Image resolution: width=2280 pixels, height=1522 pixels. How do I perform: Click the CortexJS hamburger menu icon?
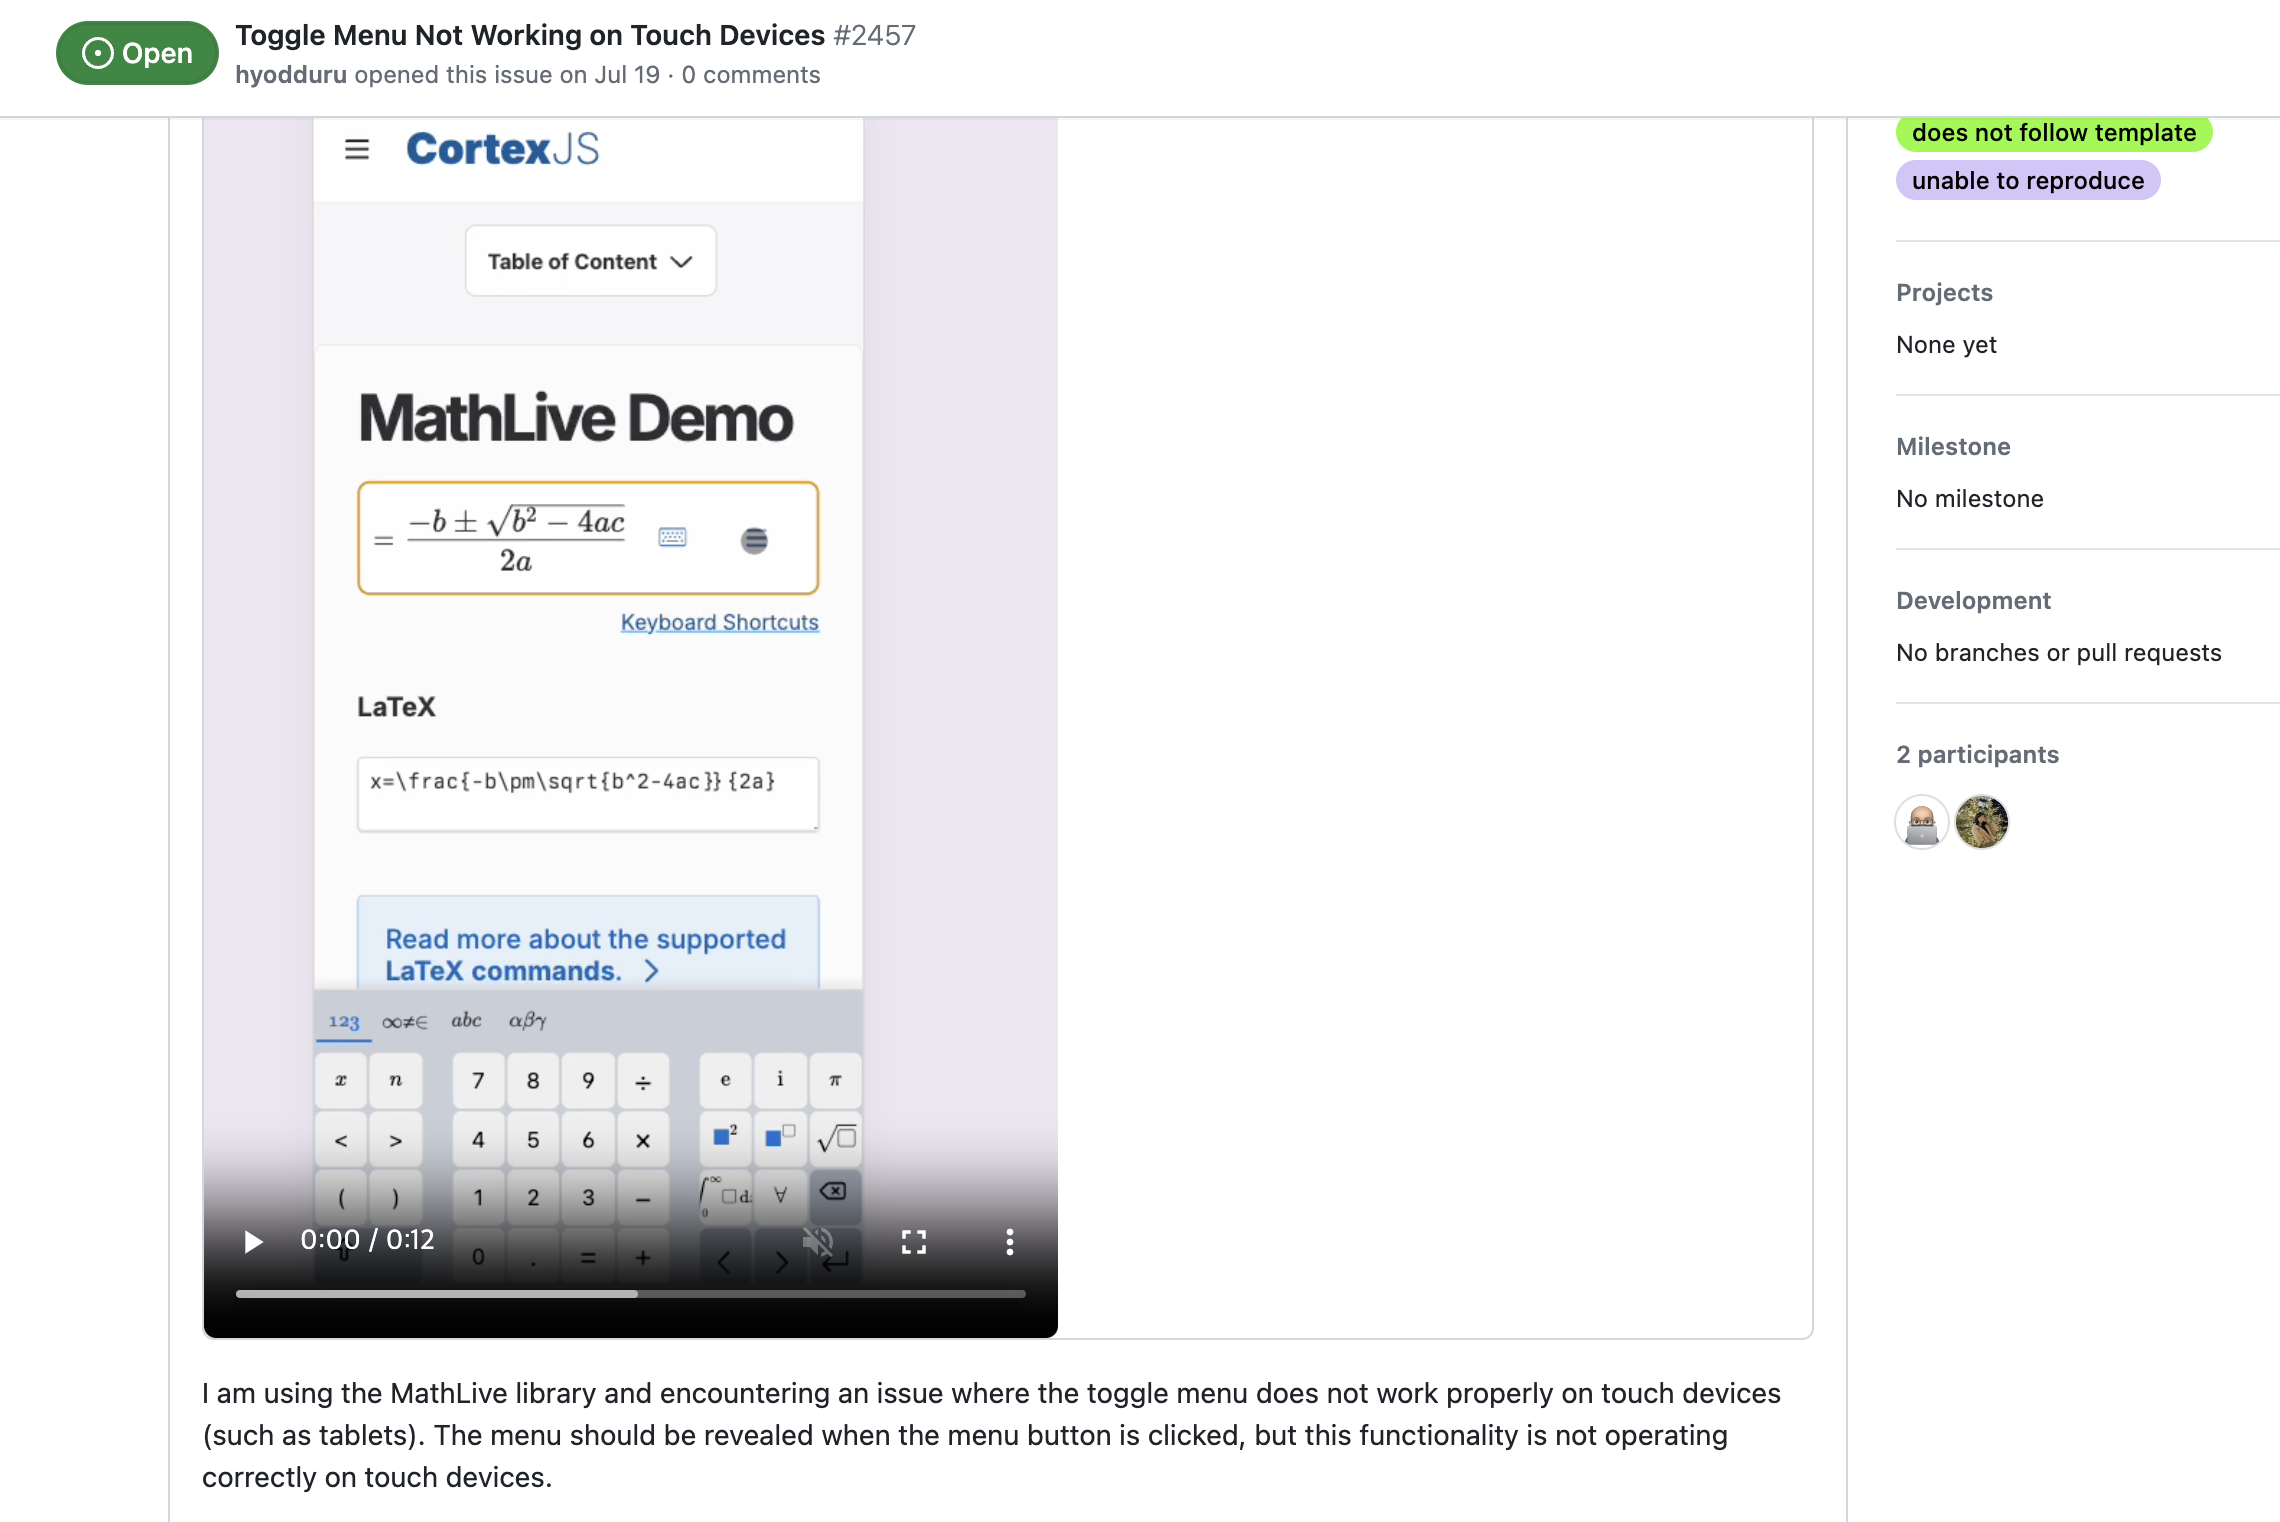coord(357,150)
